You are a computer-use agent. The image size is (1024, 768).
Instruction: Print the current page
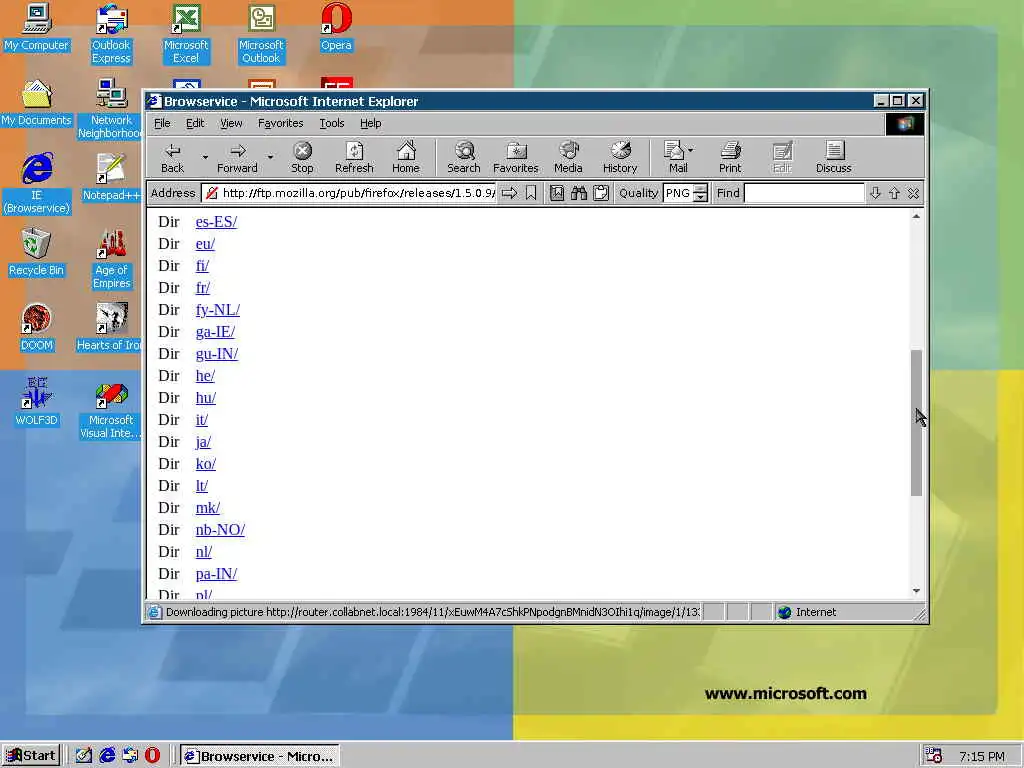click(x=730, y=158)
